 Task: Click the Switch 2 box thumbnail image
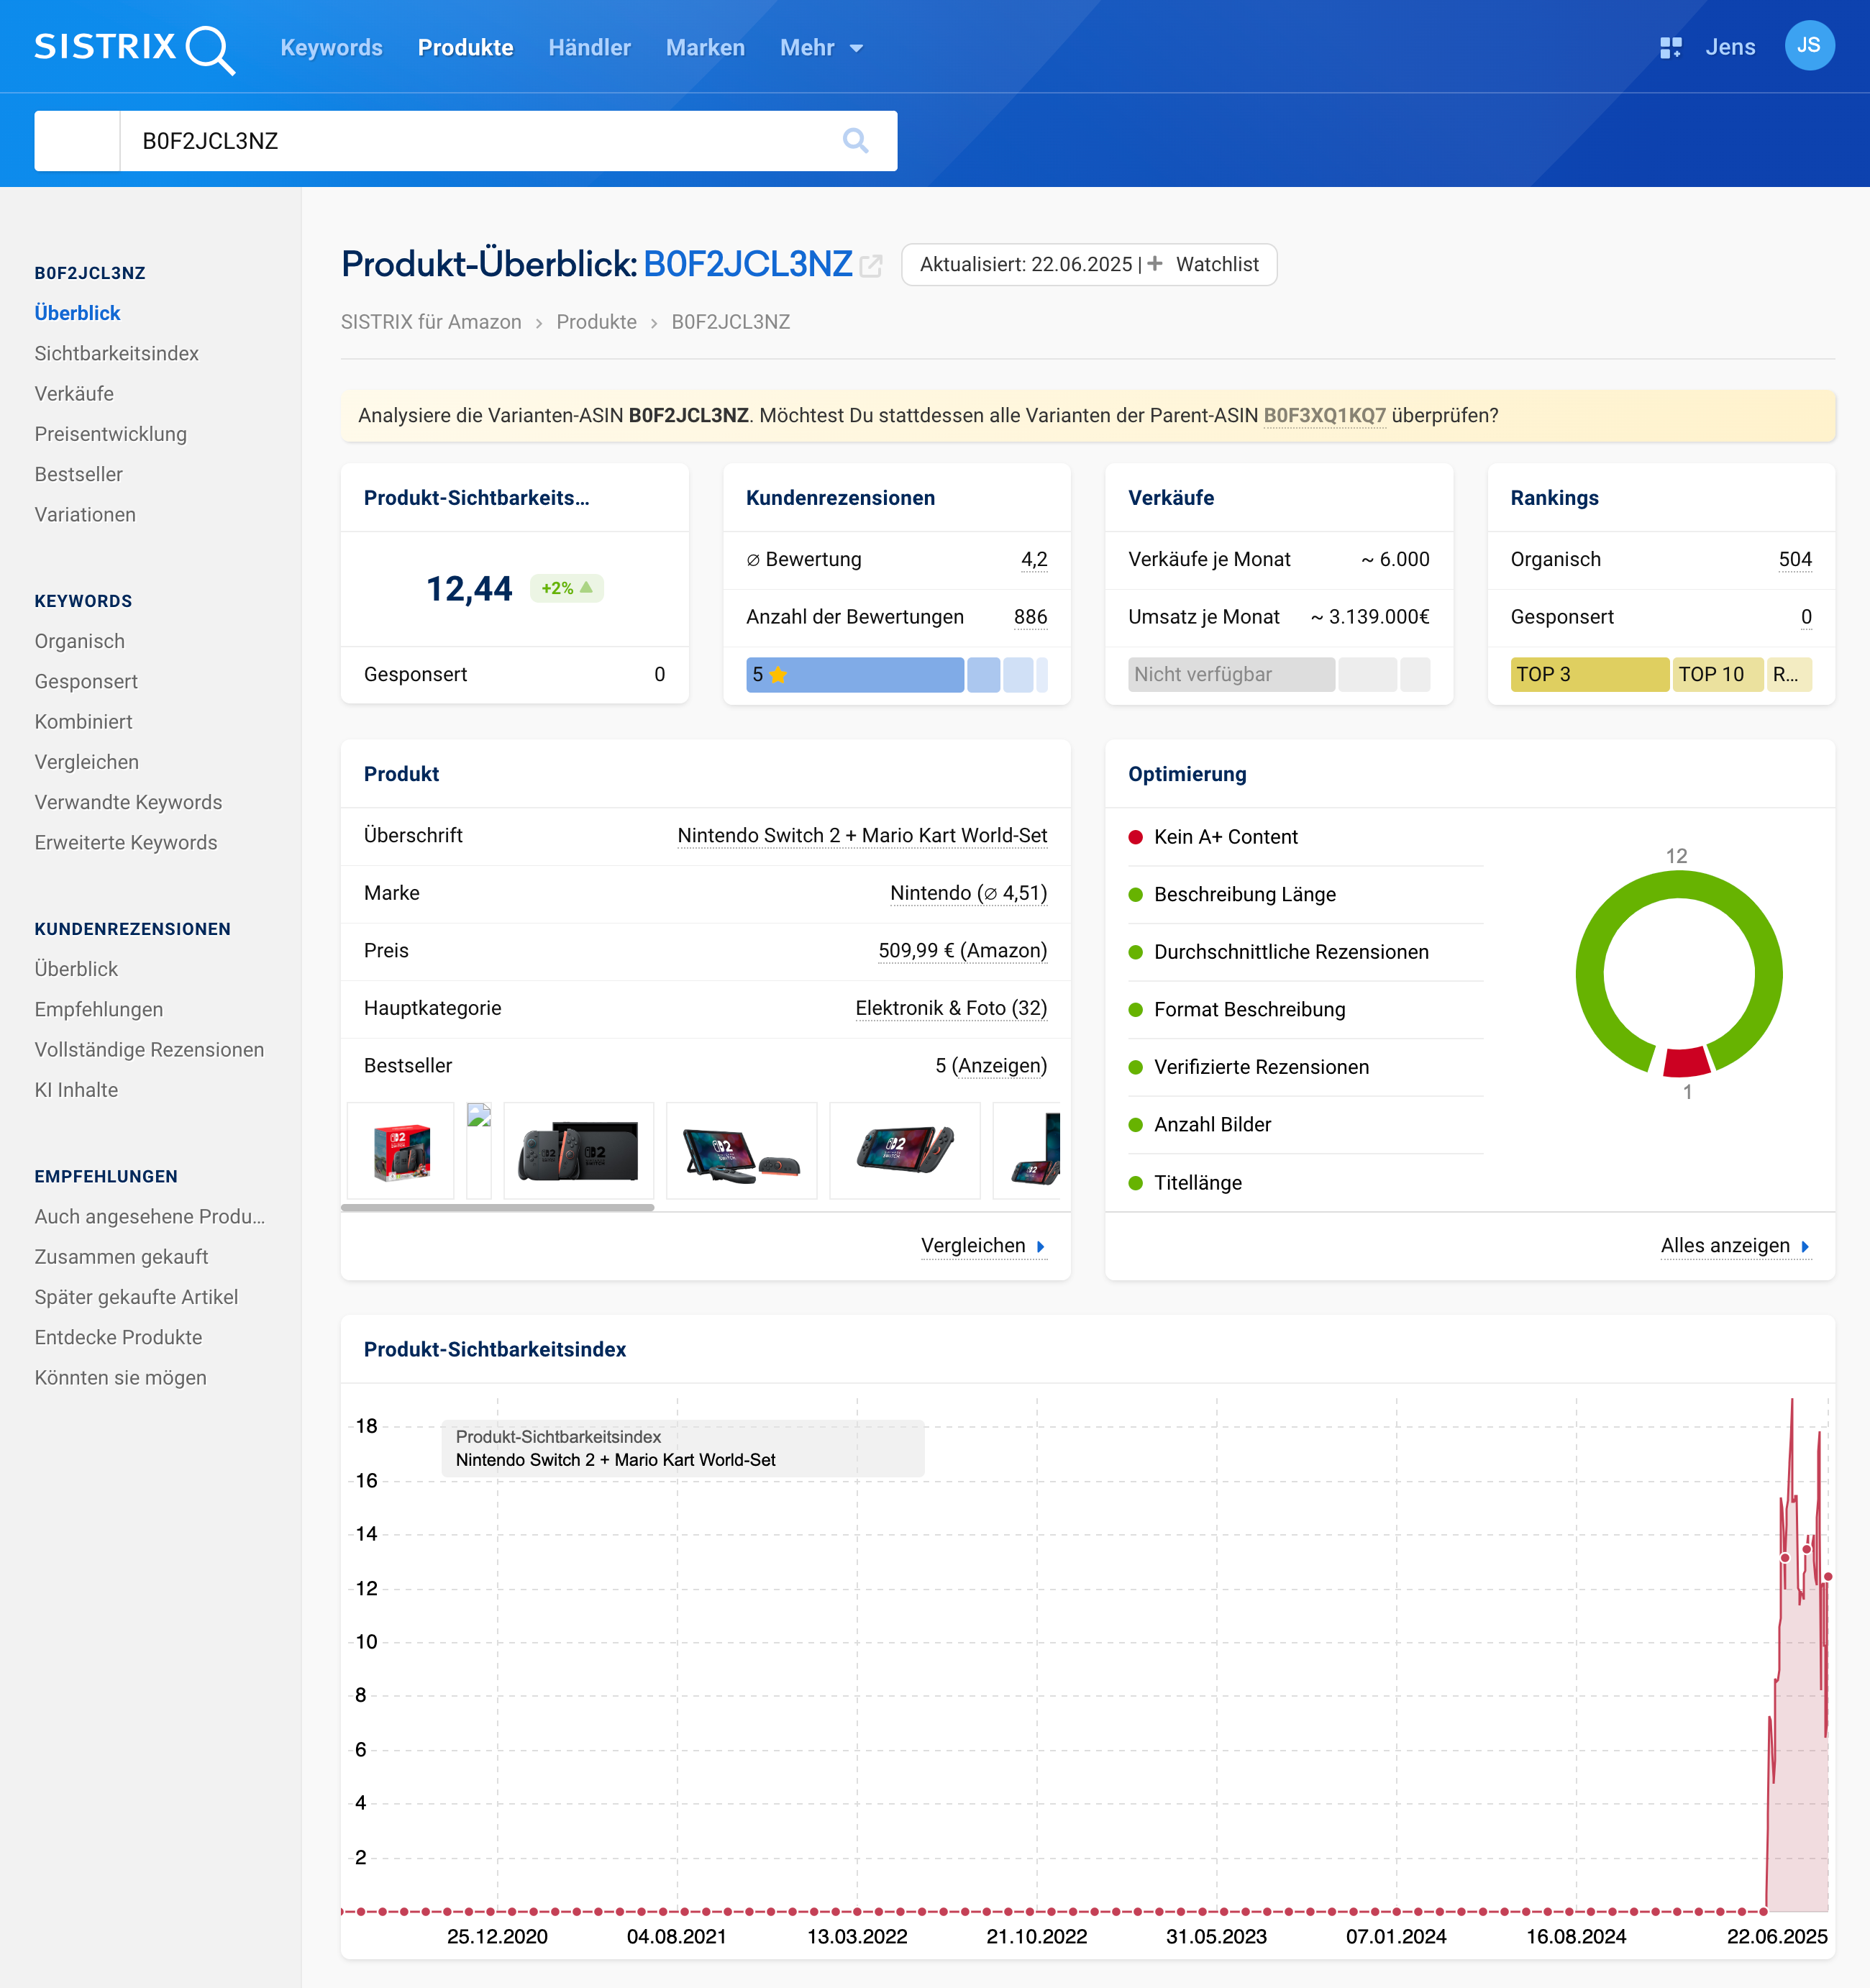pyautogui.click(x=401, y=1151)
